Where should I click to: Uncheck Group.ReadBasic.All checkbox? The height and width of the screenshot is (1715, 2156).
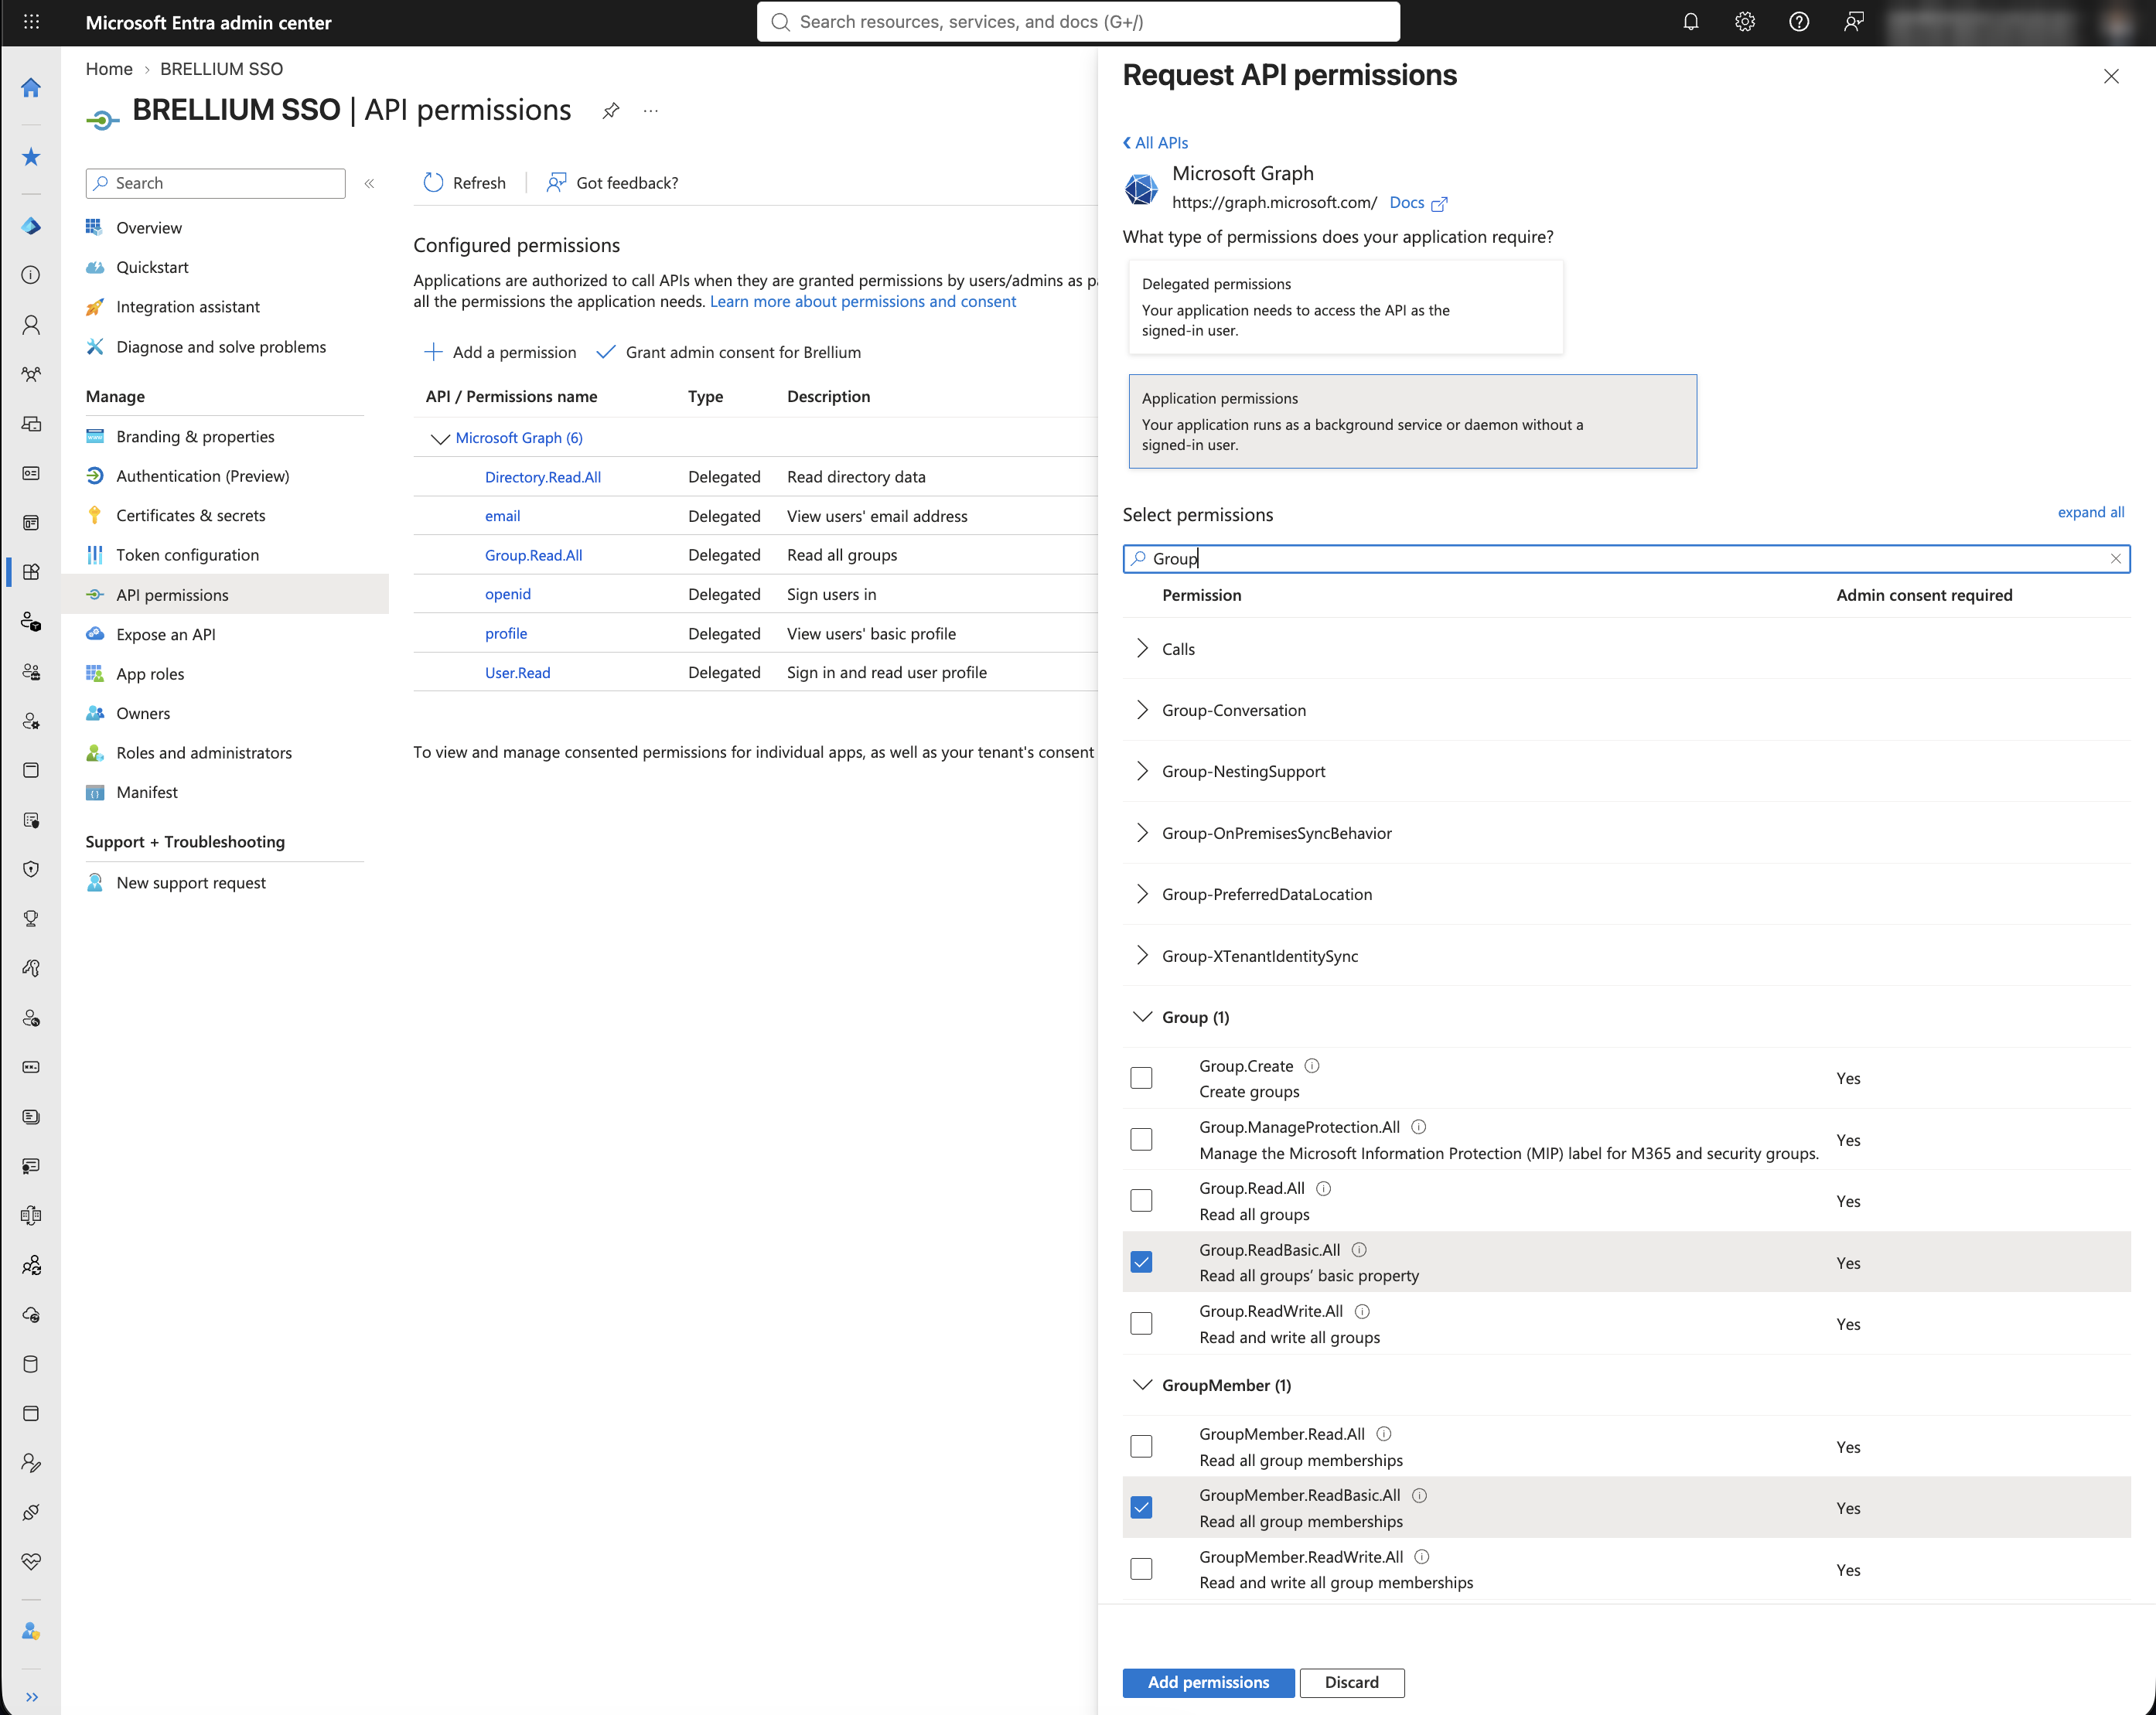pos(1141,1262)
